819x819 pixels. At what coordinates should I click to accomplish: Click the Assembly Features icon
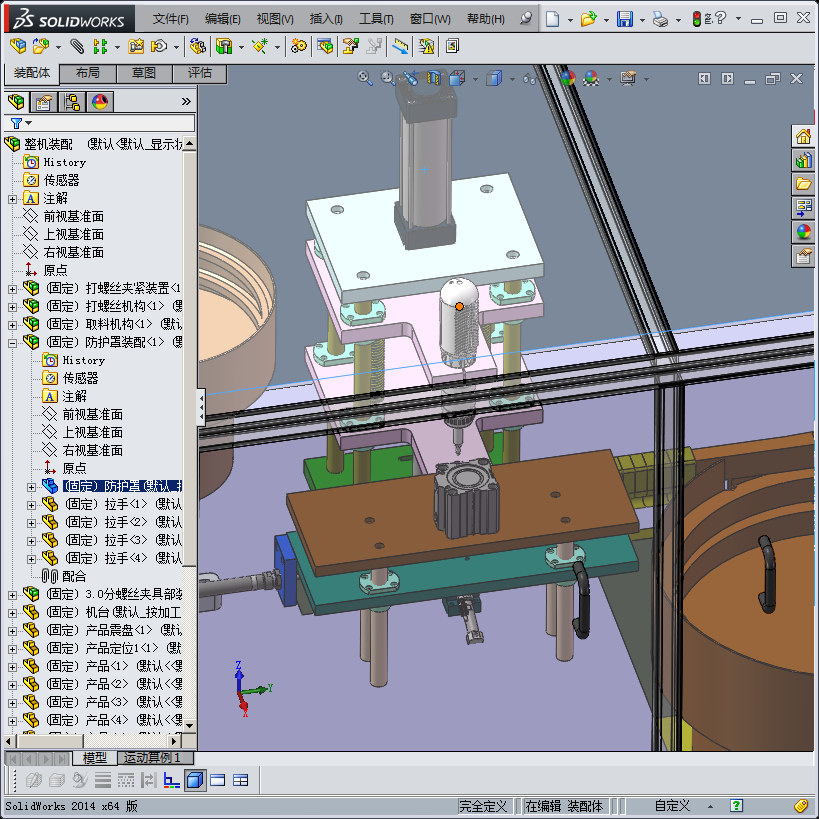(x=224, y=46)
